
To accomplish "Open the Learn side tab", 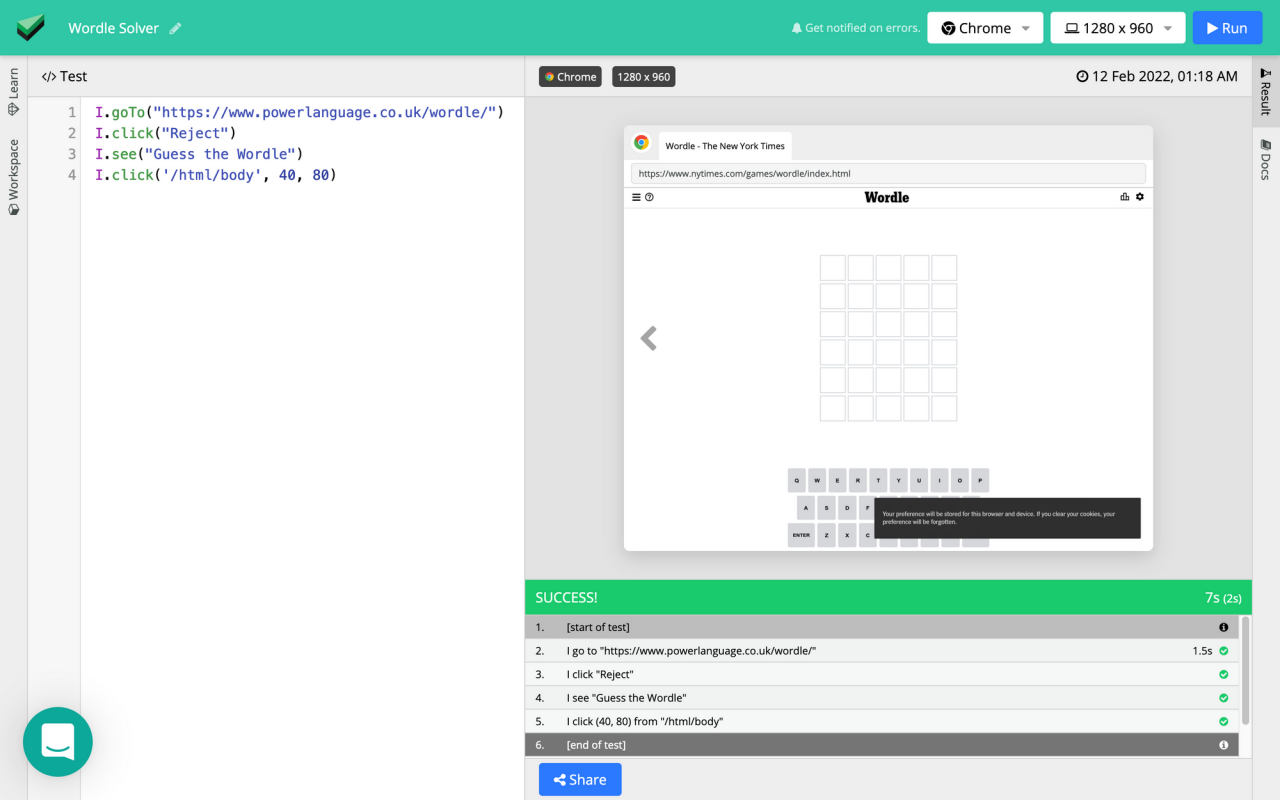I will coord(13,91).
